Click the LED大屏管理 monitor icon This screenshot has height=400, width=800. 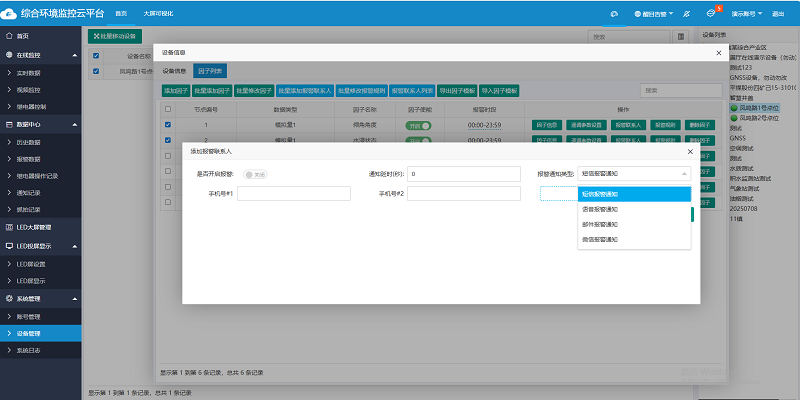click(9, 228)
